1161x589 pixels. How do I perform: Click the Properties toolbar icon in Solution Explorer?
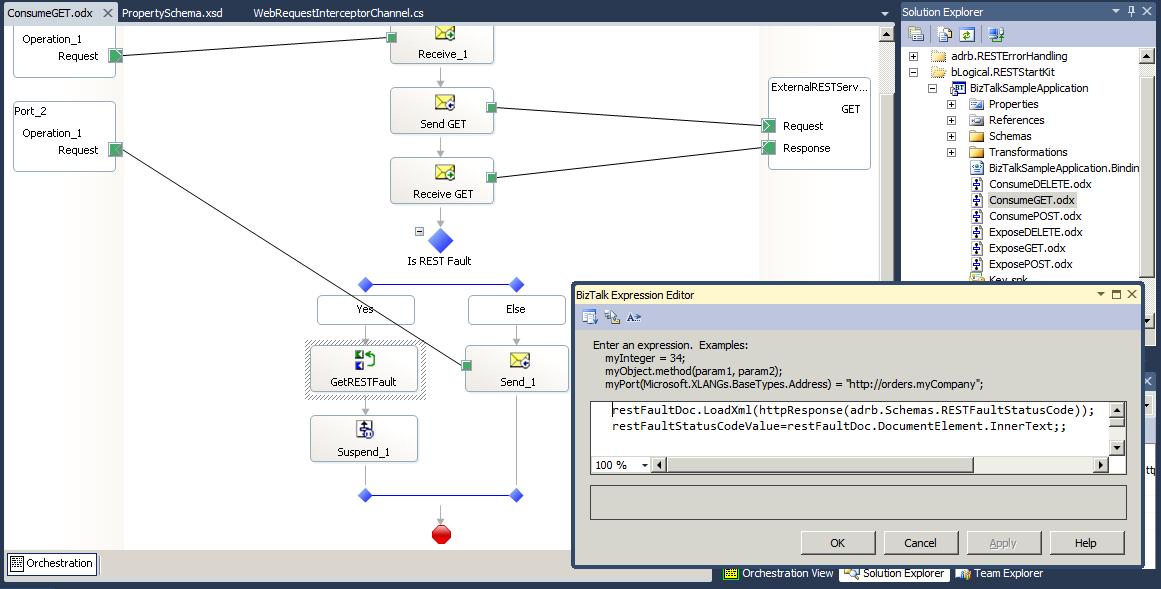coord(916,34)
